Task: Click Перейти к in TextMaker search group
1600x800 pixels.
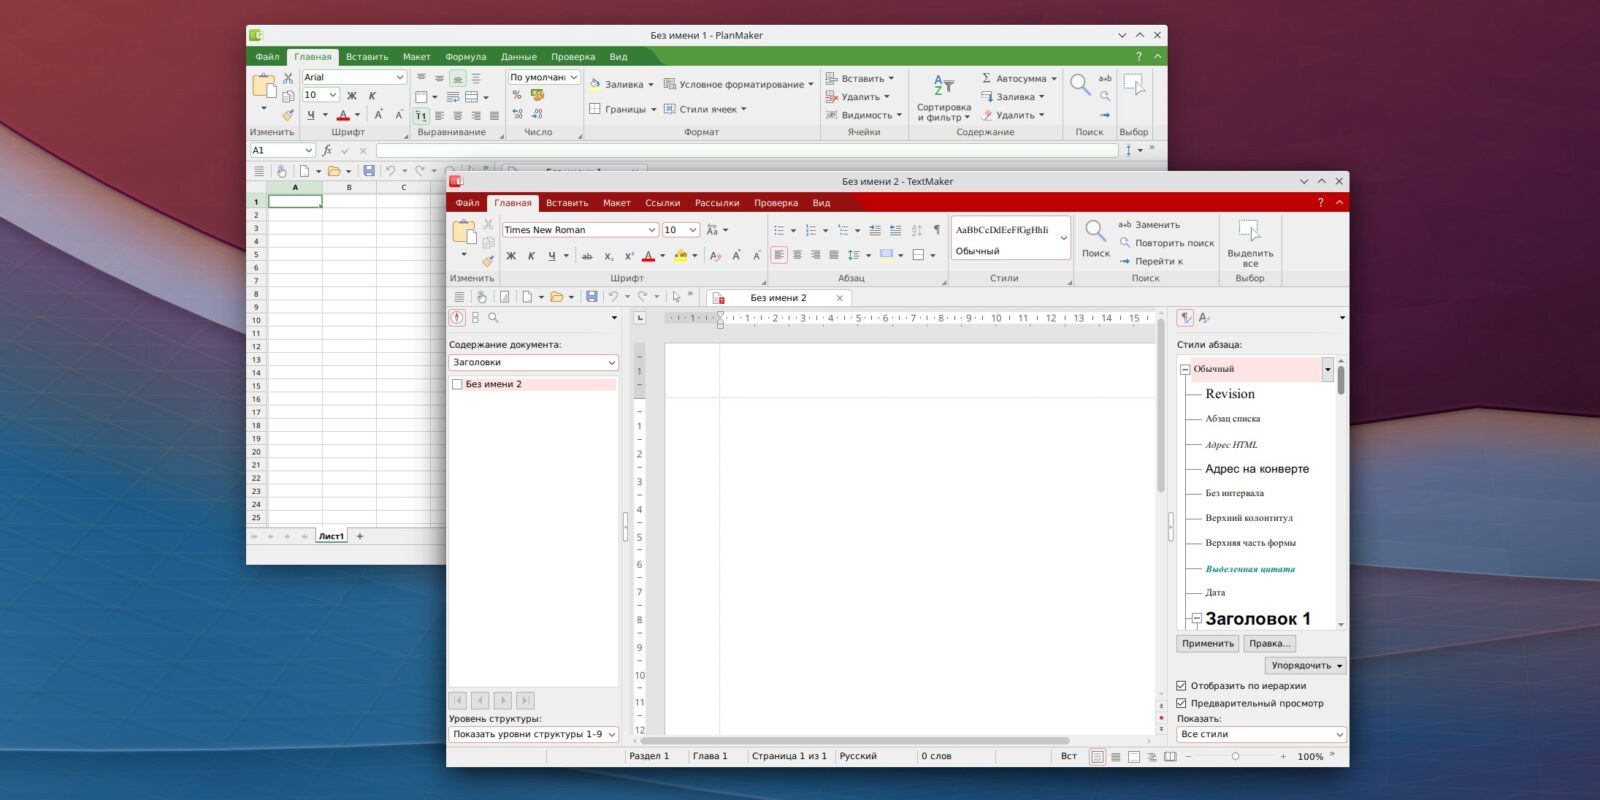Action: point(1151,261)
